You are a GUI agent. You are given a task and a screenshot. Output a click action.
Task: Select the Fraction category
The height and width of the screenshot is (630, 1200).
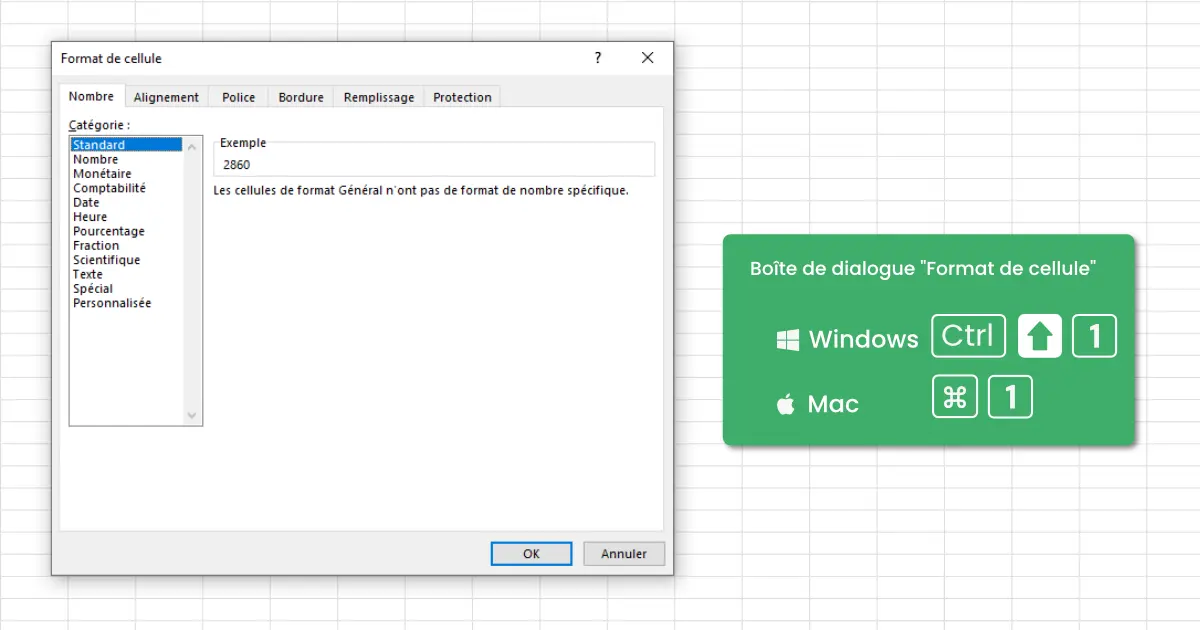click(127, 245)
